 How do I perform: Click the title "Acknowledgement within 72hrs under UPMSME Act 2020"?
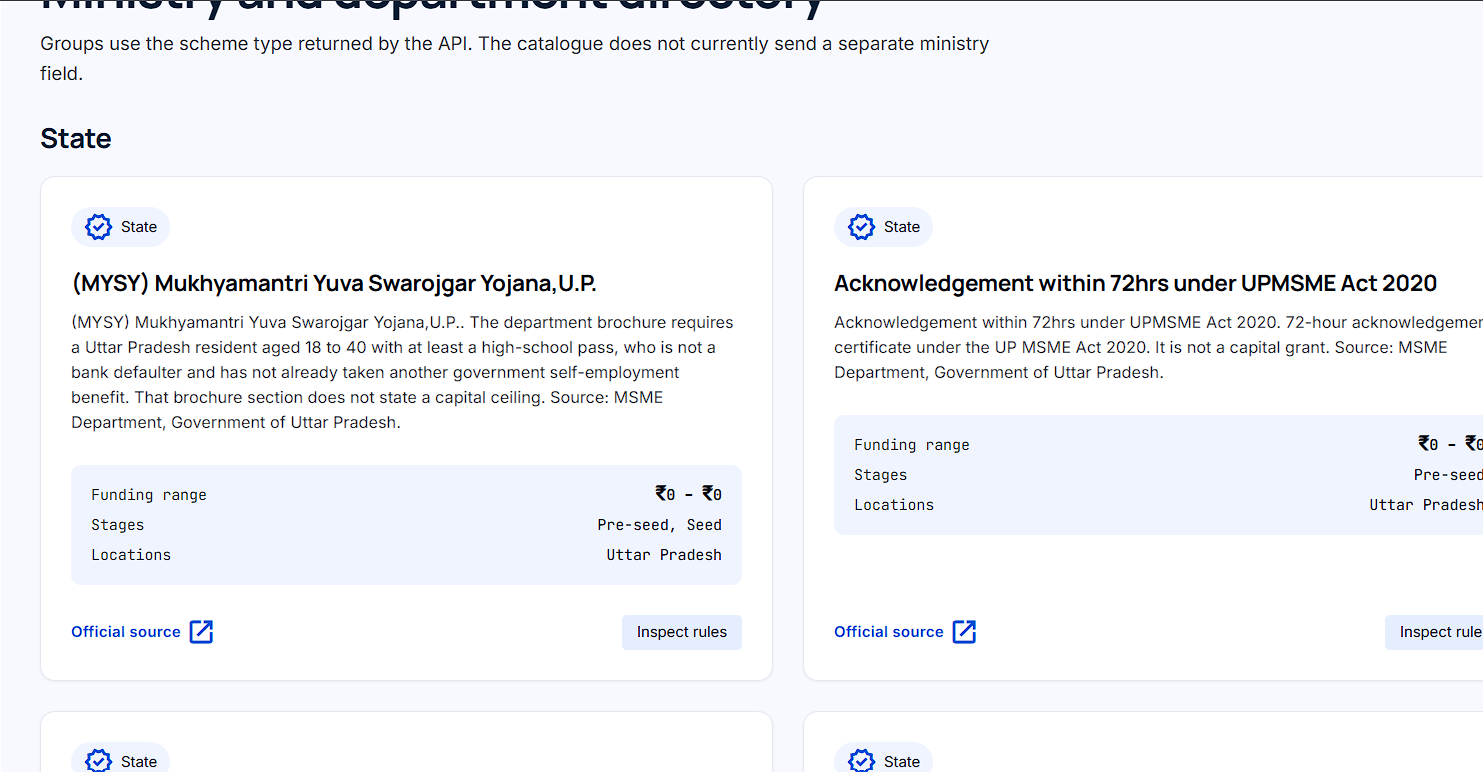(x=1135, y=284)
